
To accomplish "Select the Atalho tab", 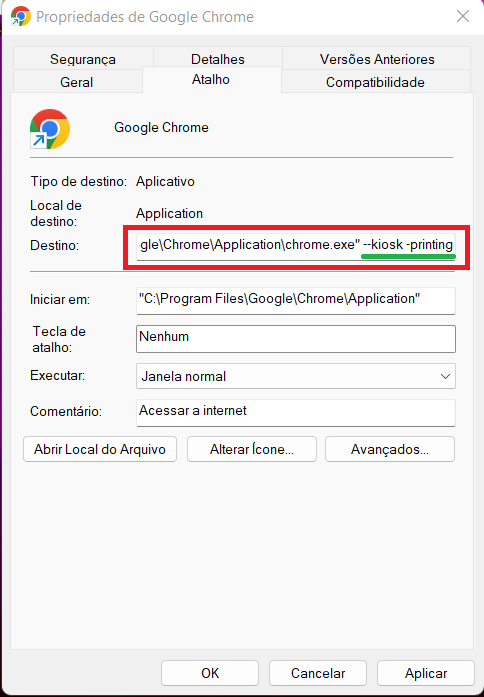I will 211,80.
